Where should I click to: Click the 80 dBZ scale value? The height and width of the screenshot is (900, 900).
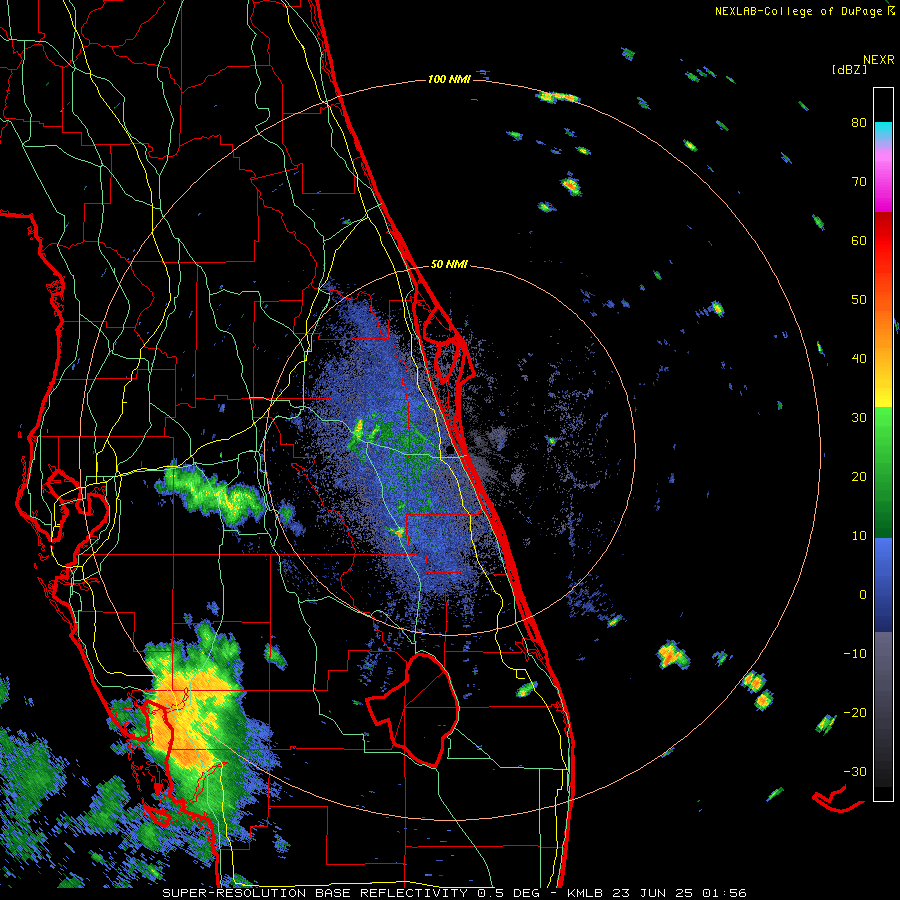coord(859,122)
